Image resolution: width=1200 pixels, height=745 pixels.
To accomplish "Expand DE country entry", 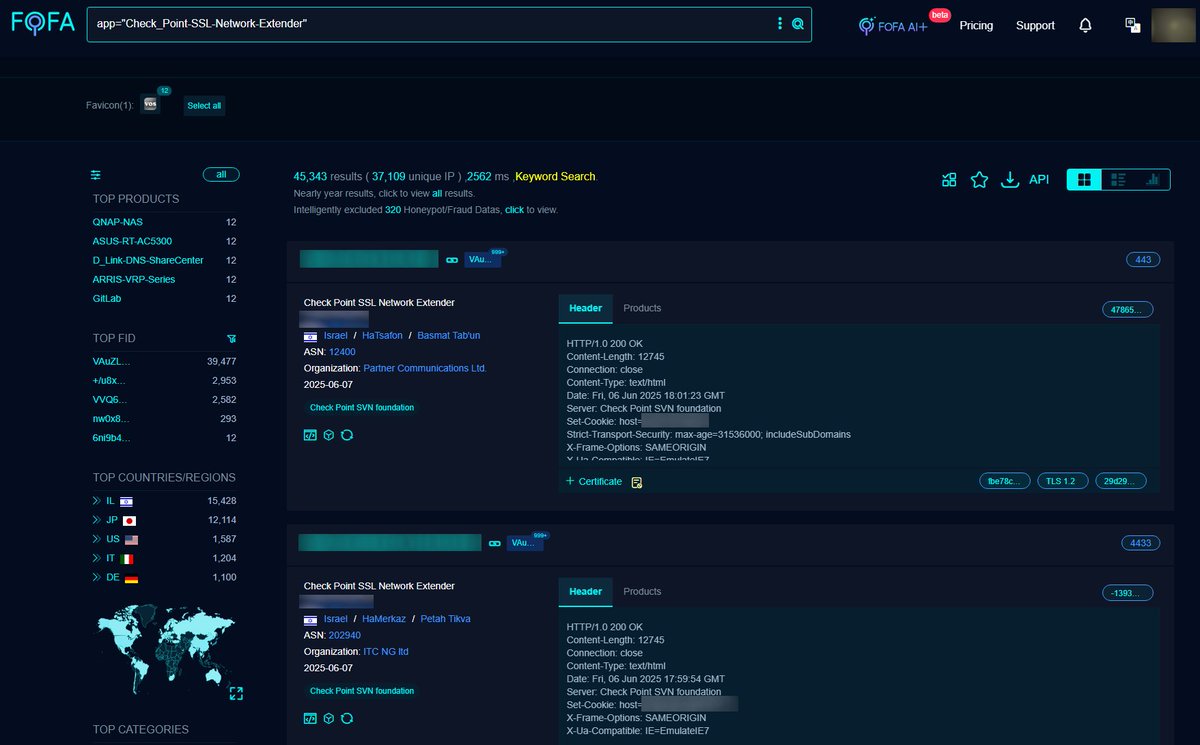I will (97, 577).
